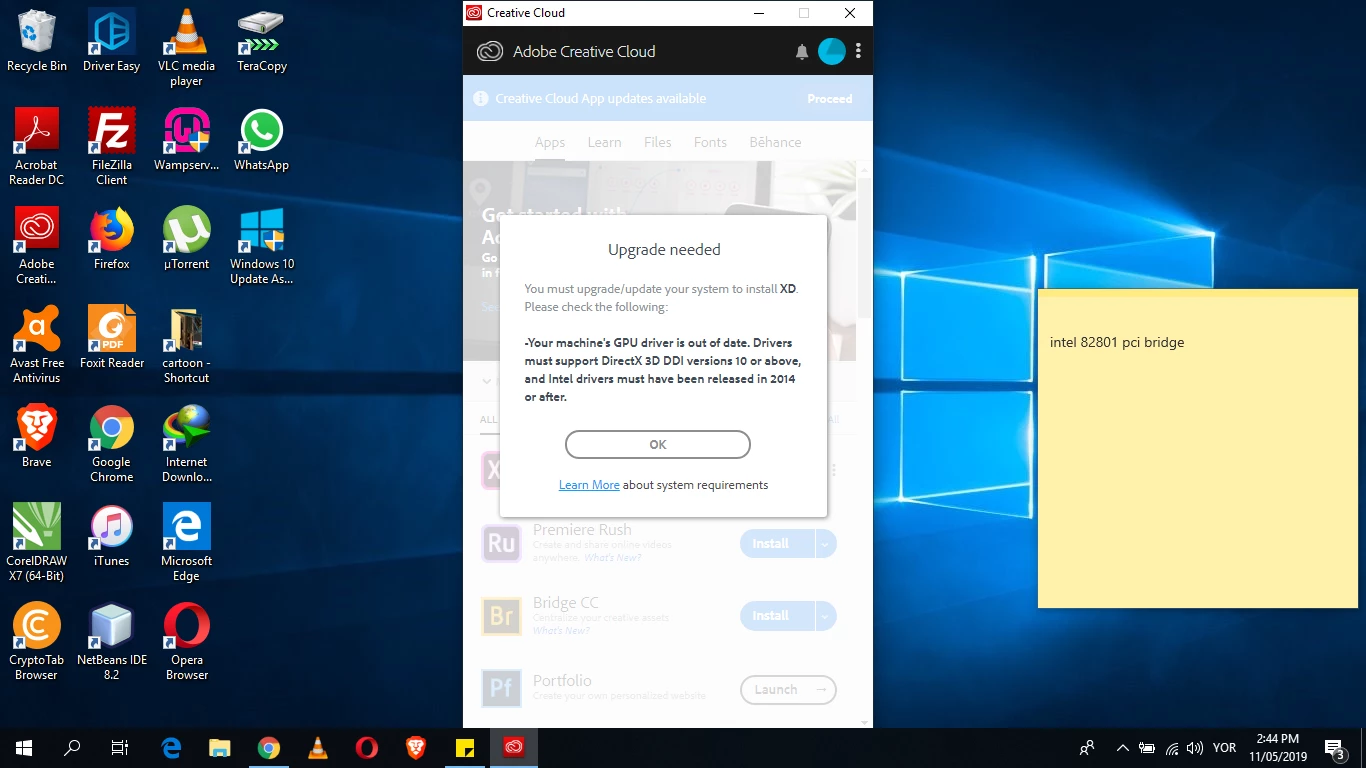Launch Avast Free Antivirus shortcut
This screenshot has width=1366, height=768.
coord(37,345)
